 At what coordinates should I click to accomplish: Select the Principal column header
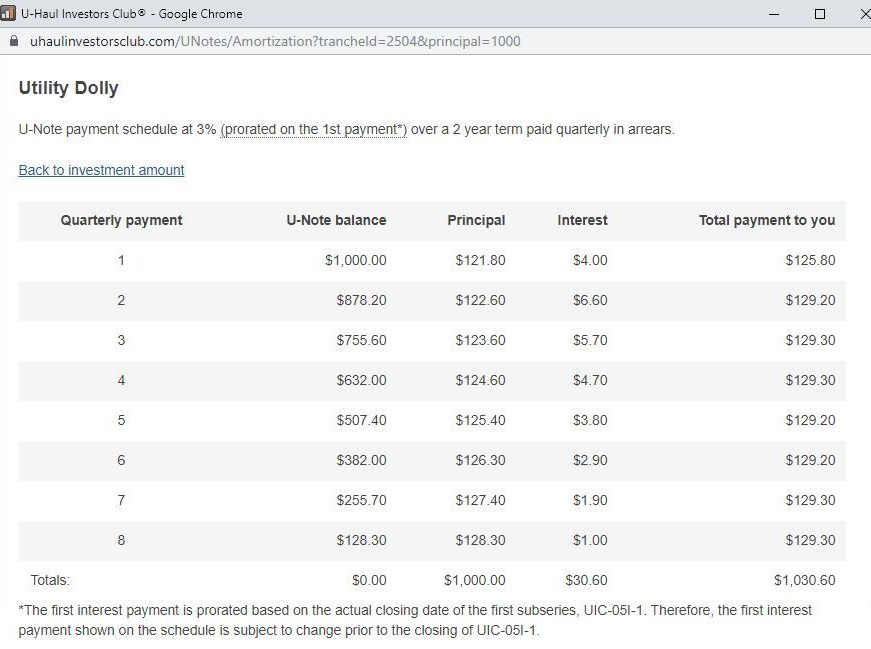(476, 220)
